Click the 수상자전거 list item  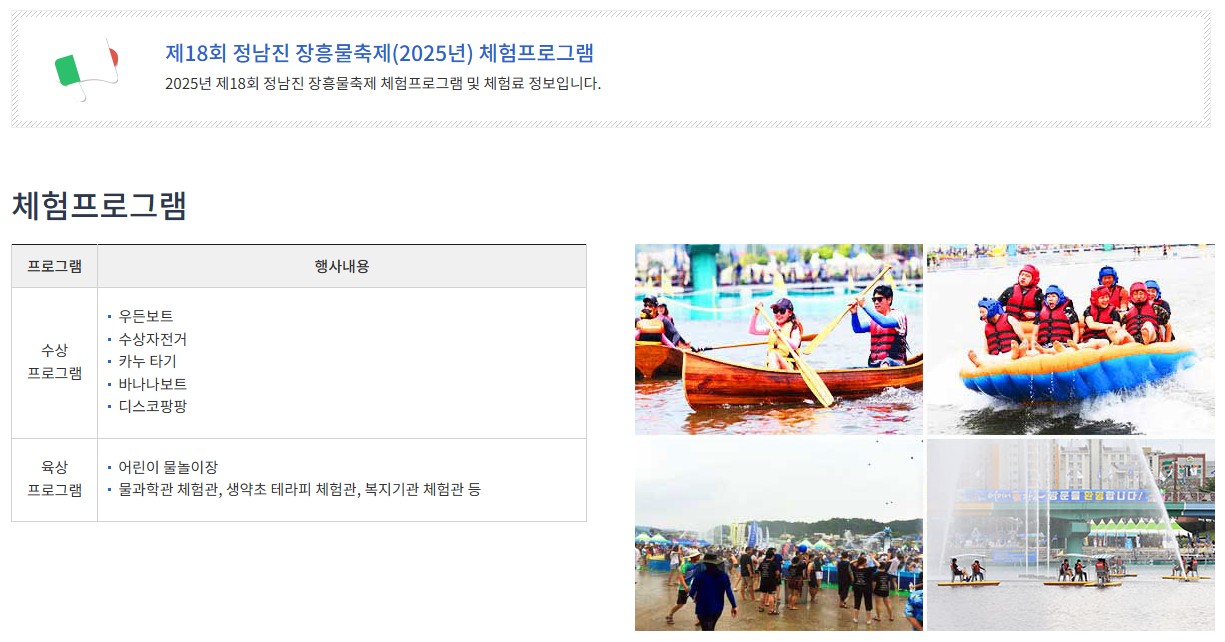click(x=152, y=339)
